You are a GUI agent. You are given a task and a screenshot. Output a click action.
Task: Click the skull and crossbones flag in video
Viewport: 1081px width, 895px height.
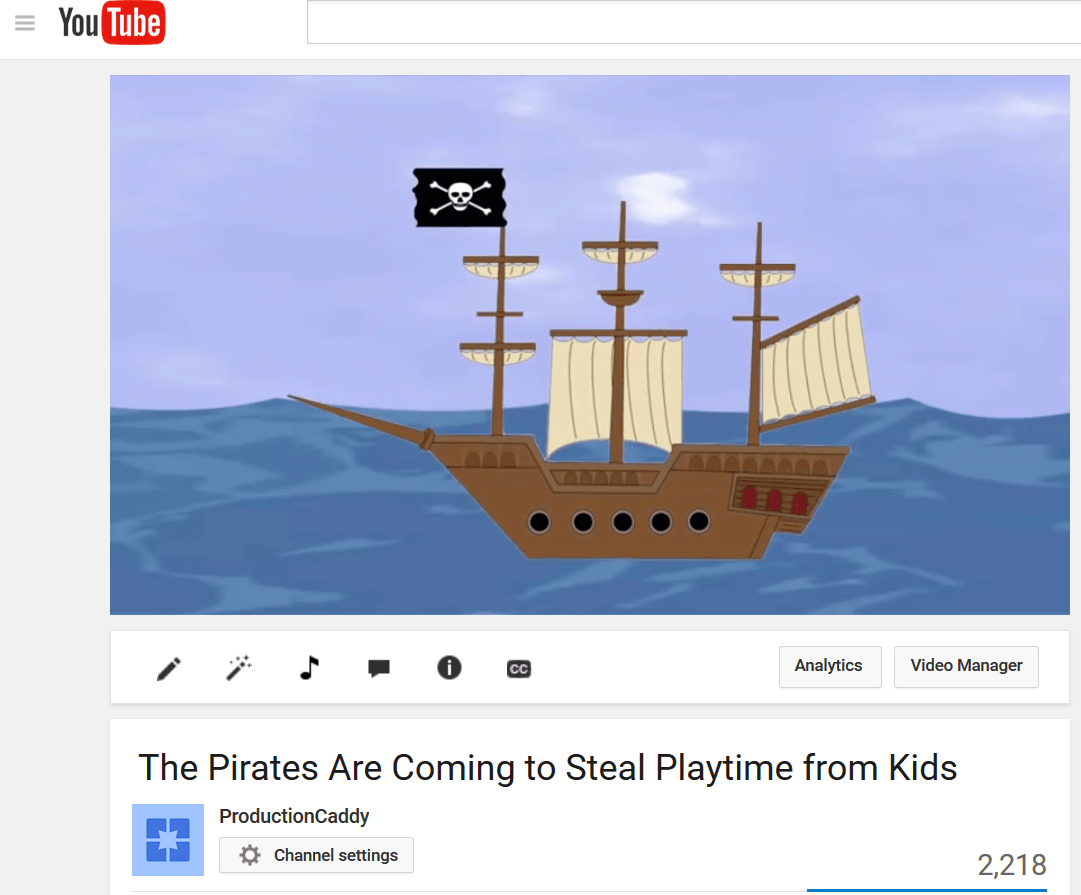459,197
